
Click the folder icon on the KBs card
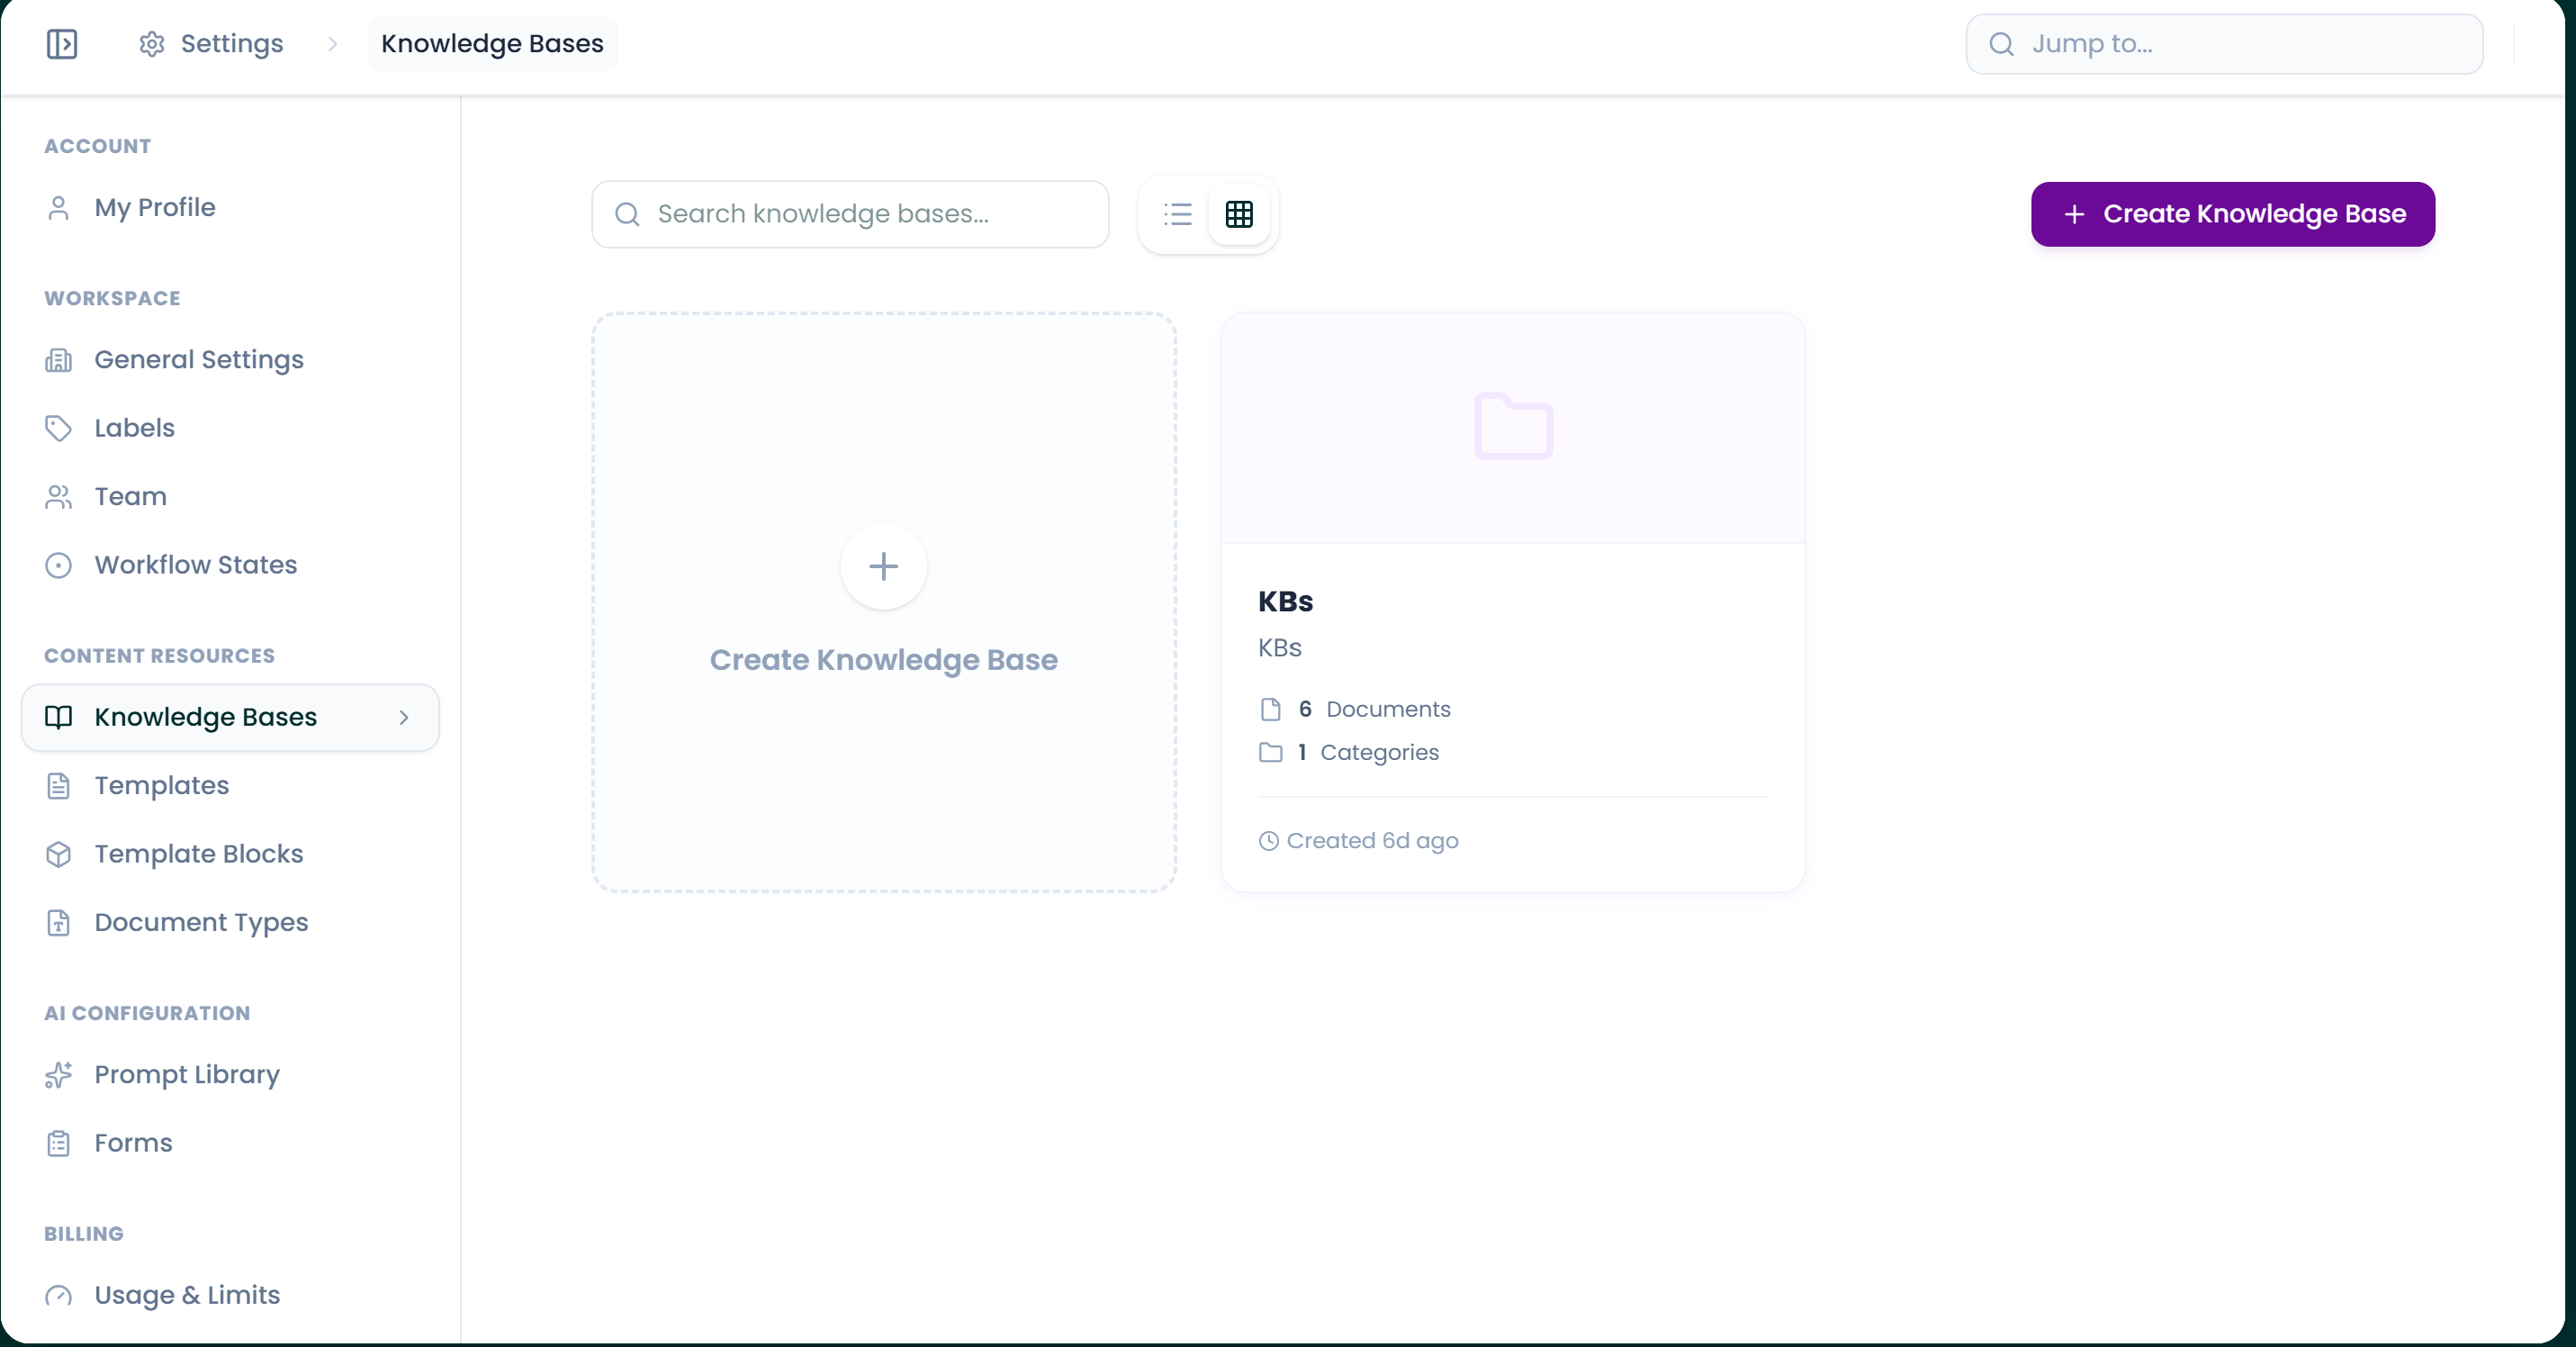[1513, 426]
